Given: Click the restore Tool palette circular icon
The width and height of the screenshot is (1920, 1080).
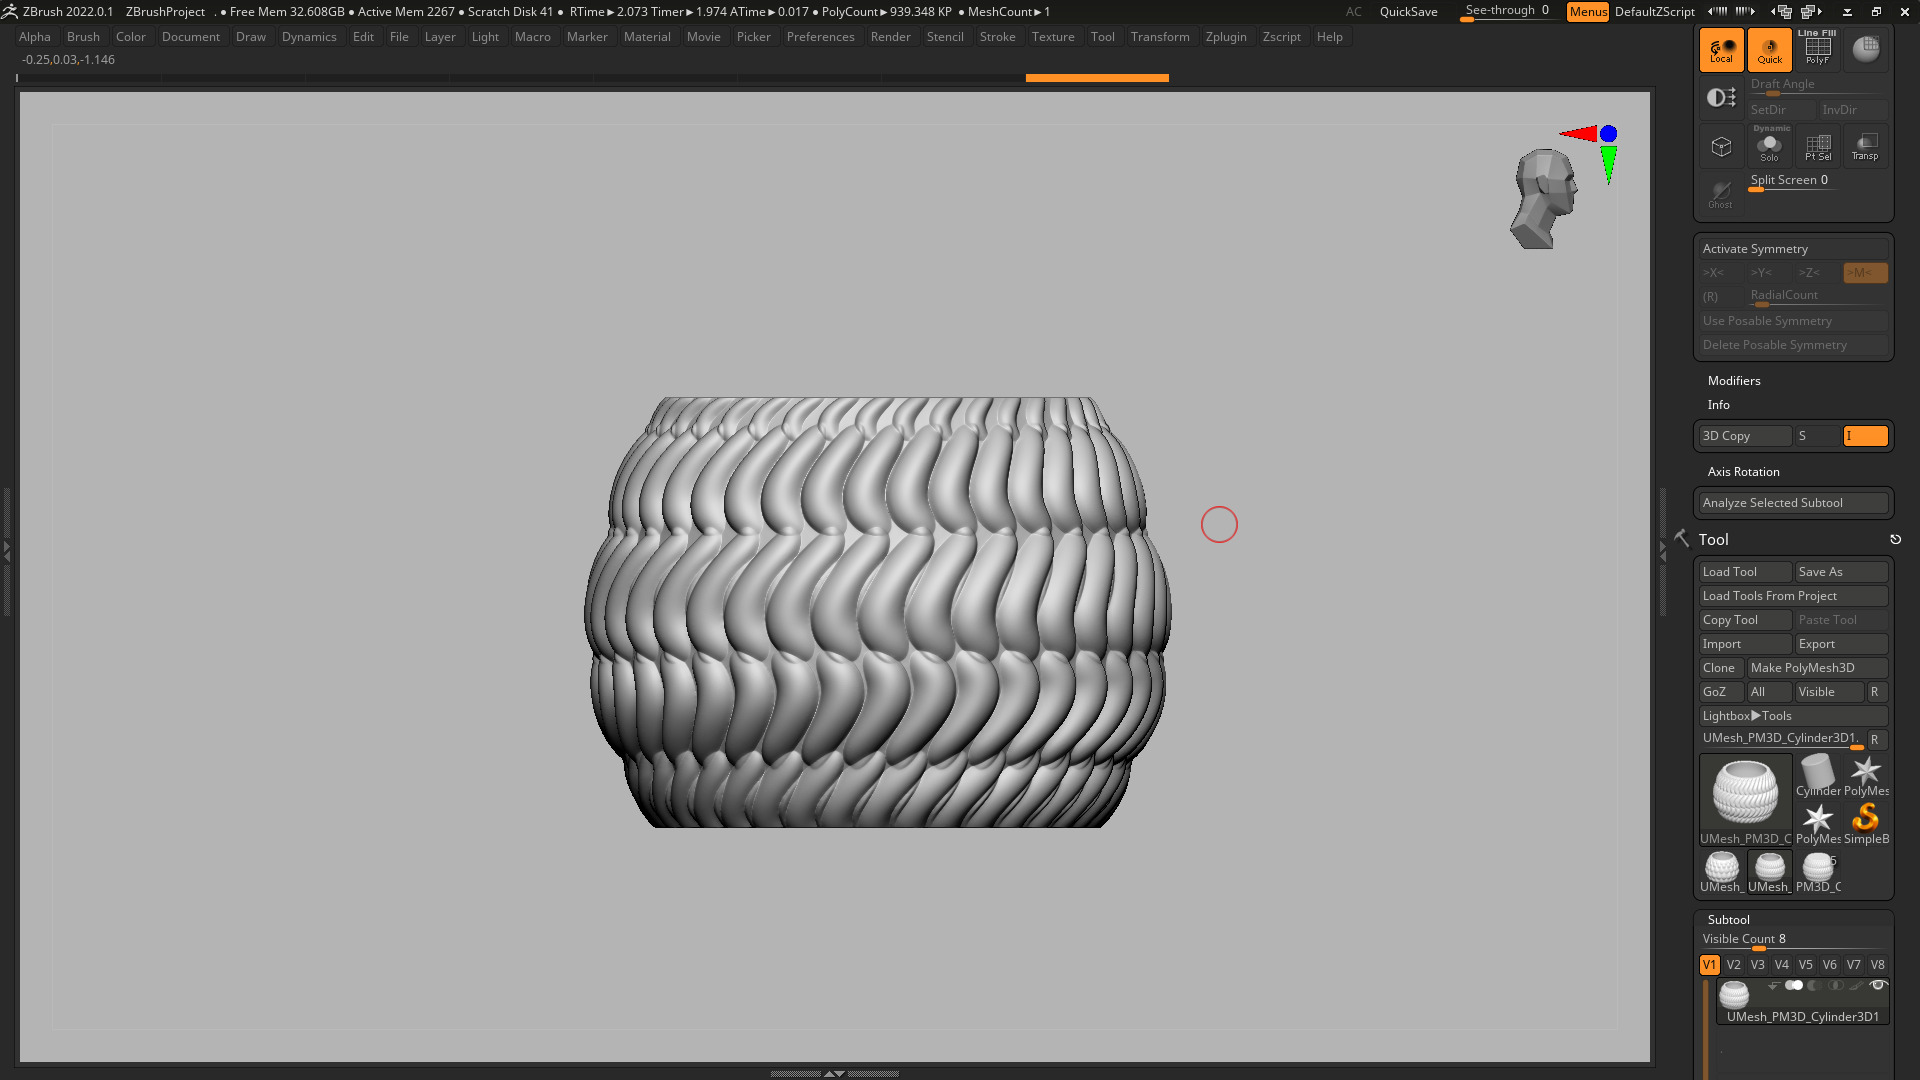Looking at the screenshot, I should tap(1895, 540).
